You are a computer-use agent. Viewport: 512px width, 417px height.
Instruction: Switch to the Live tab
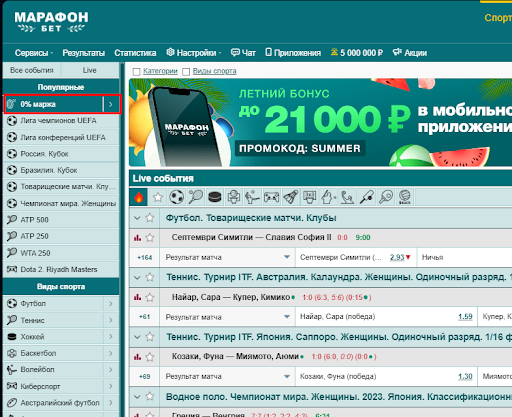[x=90, y=70]
